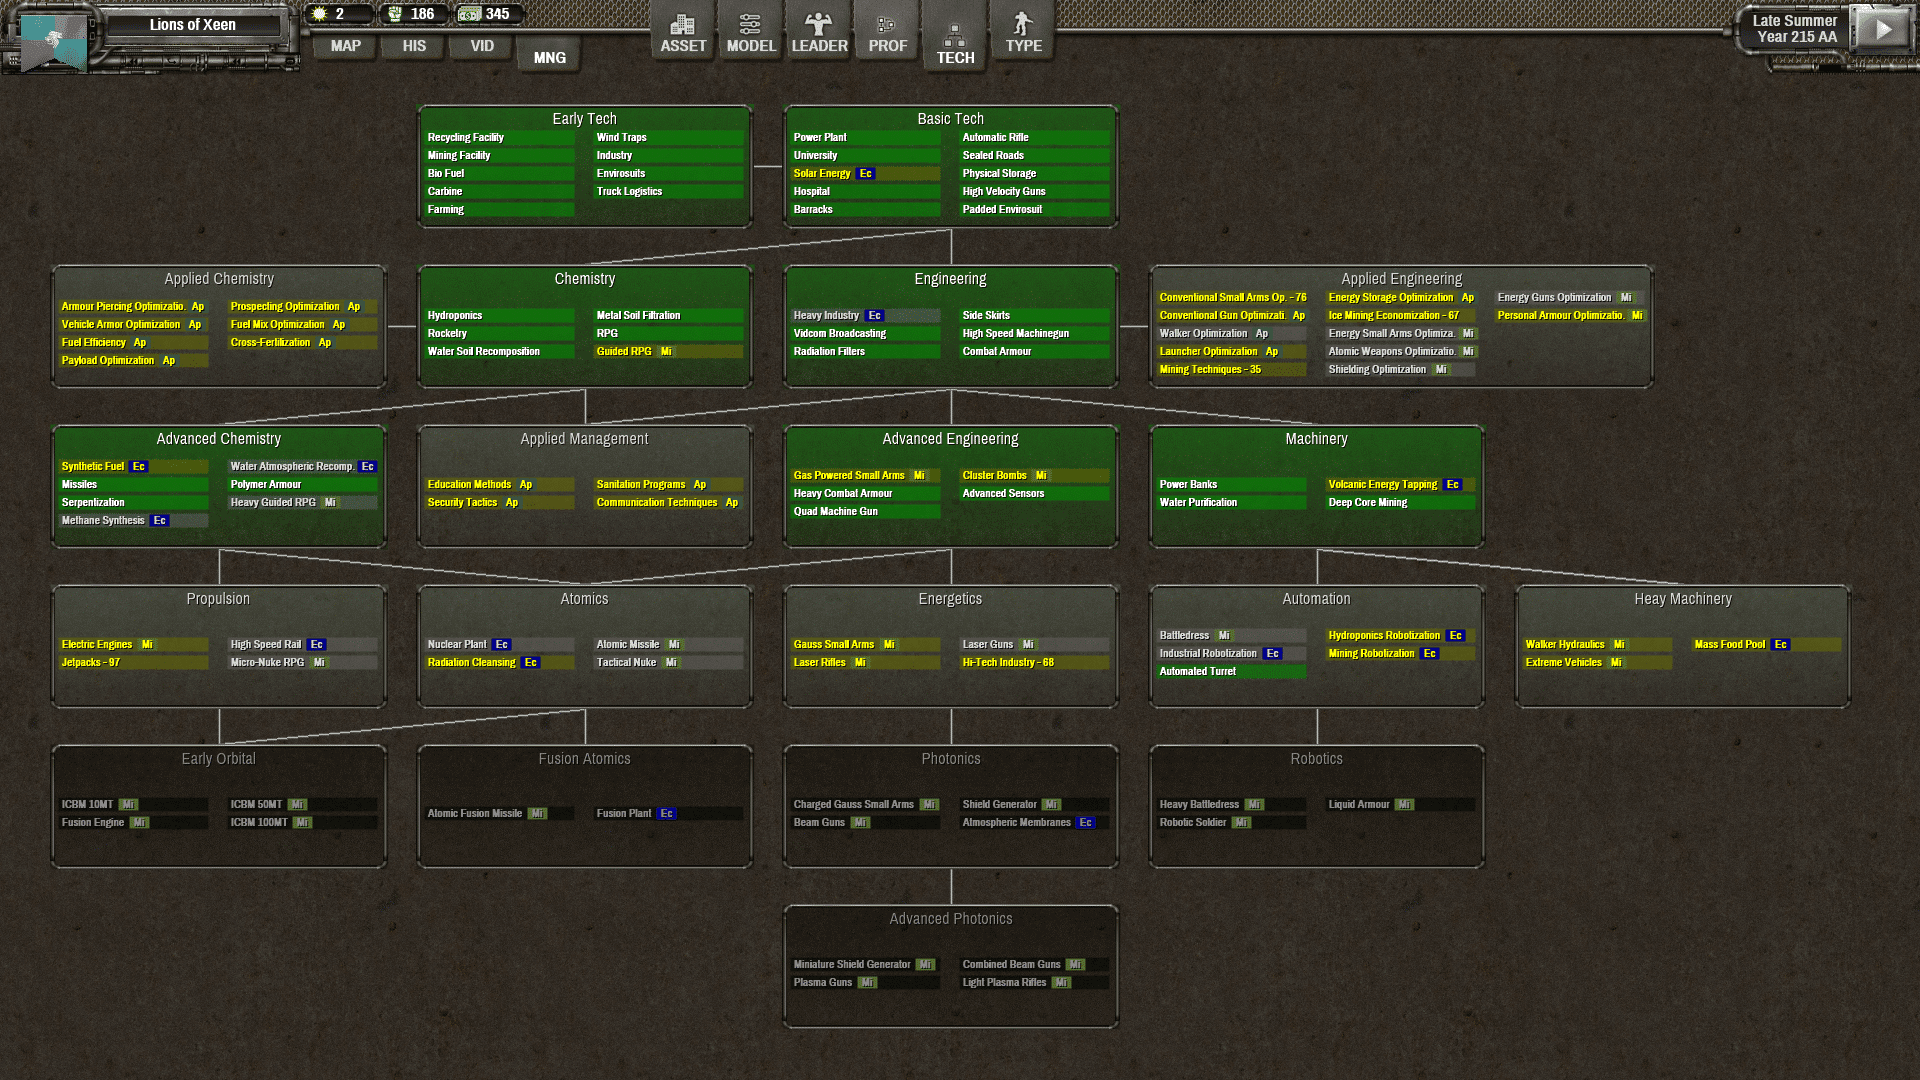
Task: Click the fist political points icon
Action: pos(395,14)
